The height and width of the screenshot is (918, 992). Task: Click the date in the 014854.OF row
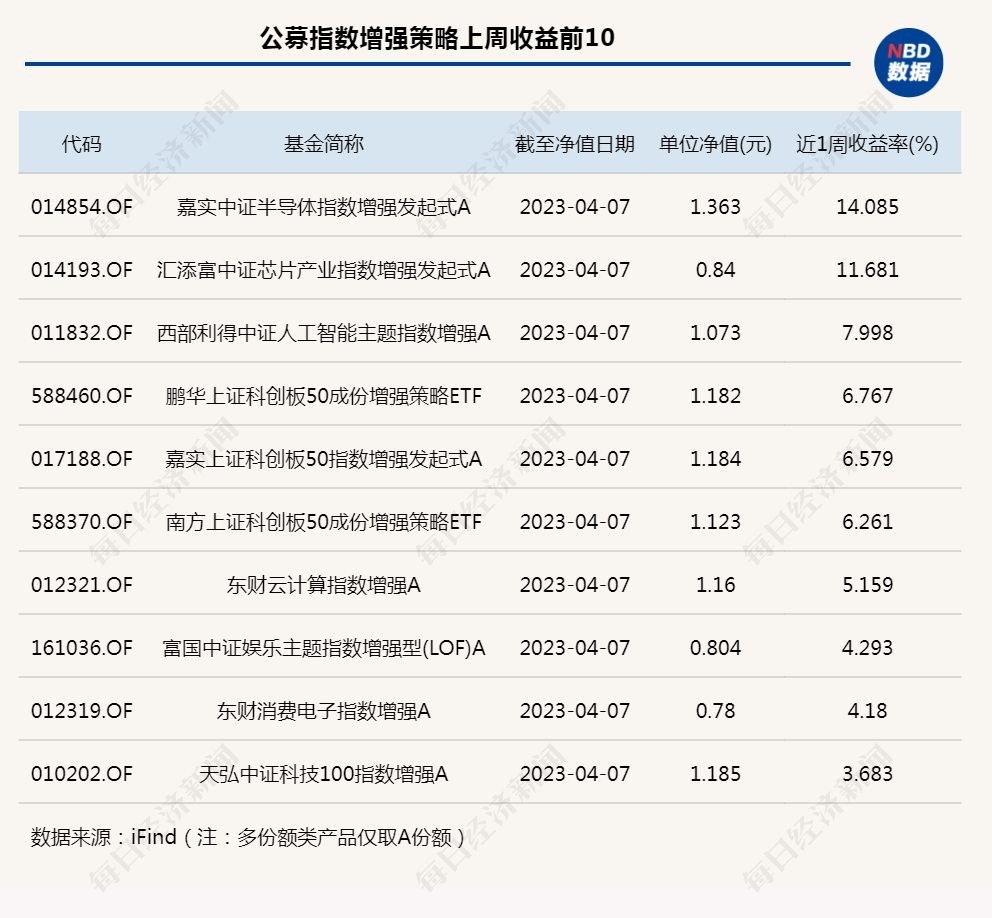(574, 207)
